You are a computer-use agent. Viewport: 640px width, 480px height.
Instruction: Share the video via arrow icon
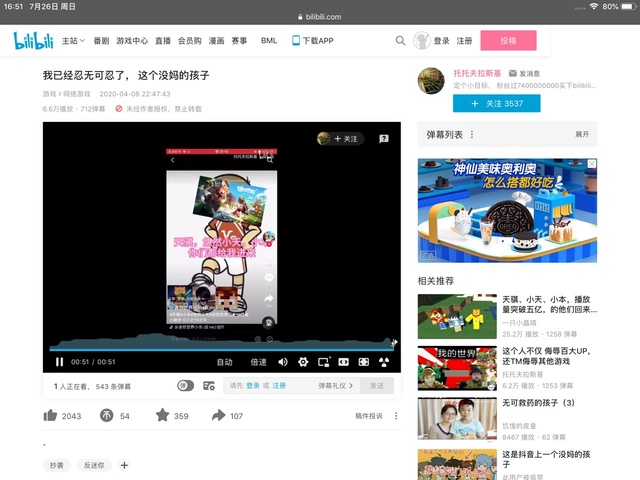[218, 416]
